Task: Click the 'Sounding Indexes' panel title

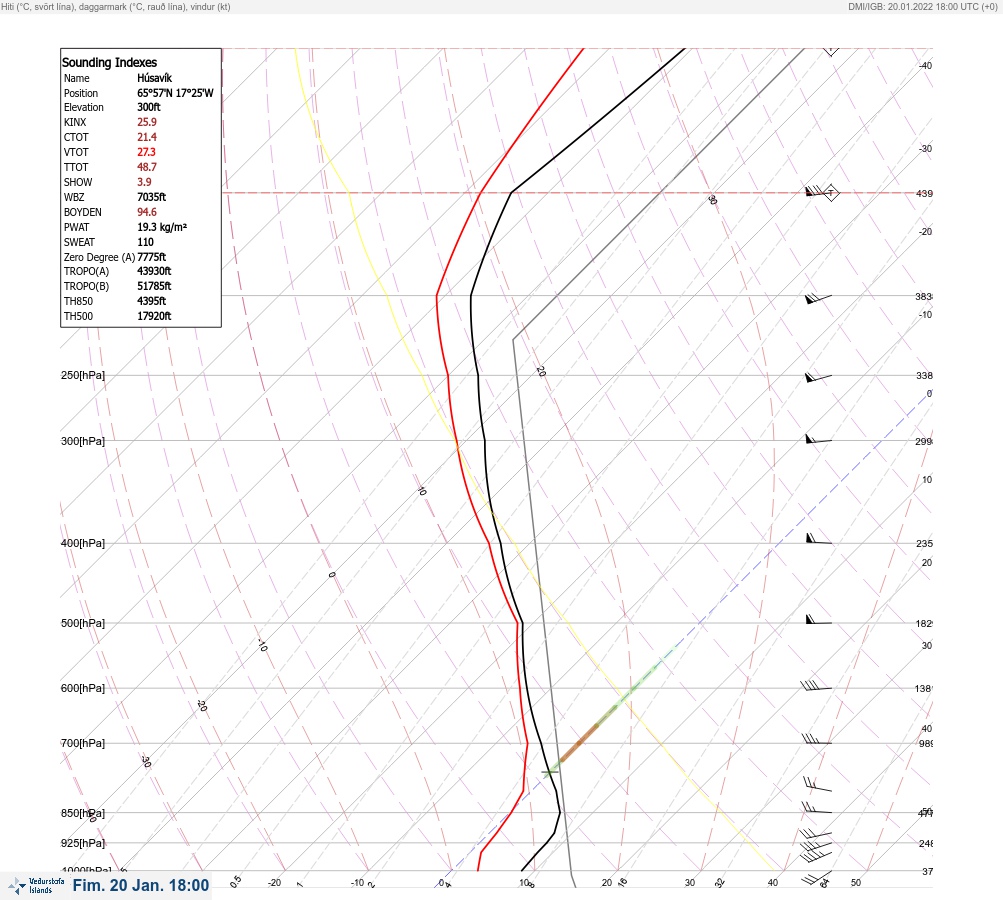Action: [x=109, y=62]
